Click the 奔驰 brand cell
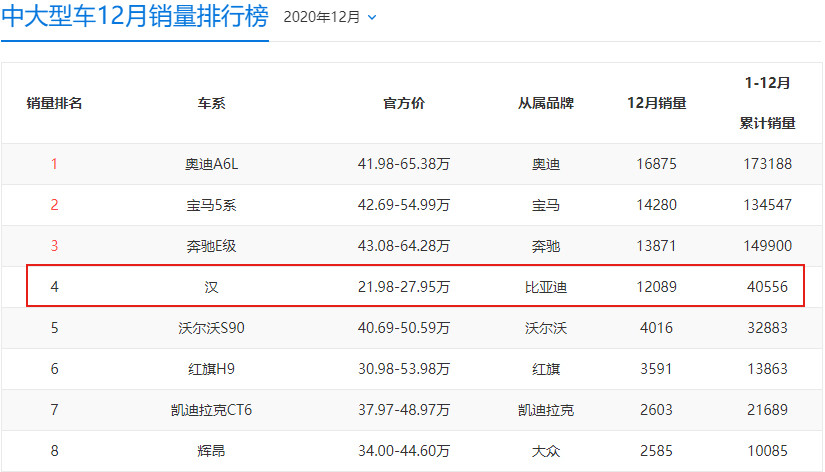Viewport: 825px width, 472px height. coord(546,246)
